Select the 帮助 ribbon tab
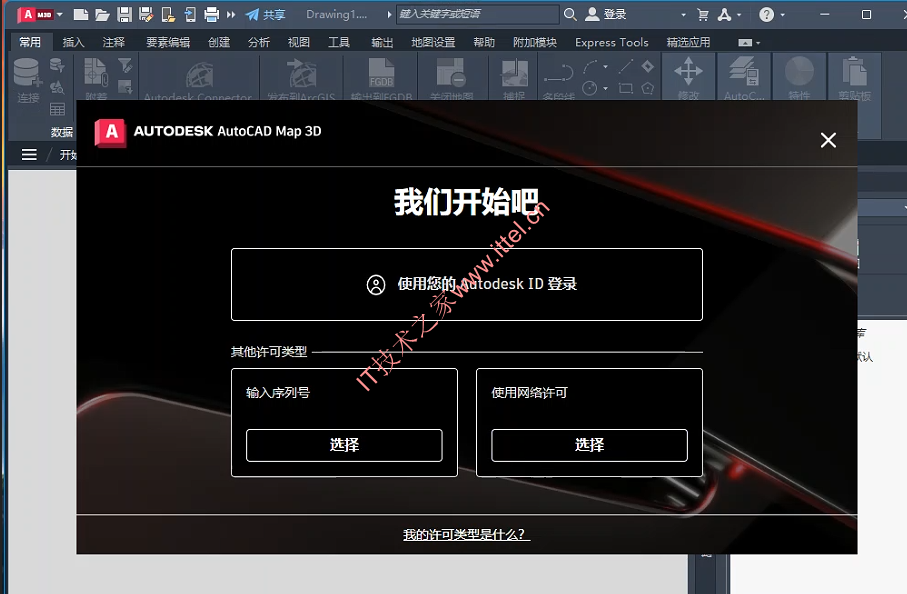Viewport: 907px width, 594px height. pos(484,42)
